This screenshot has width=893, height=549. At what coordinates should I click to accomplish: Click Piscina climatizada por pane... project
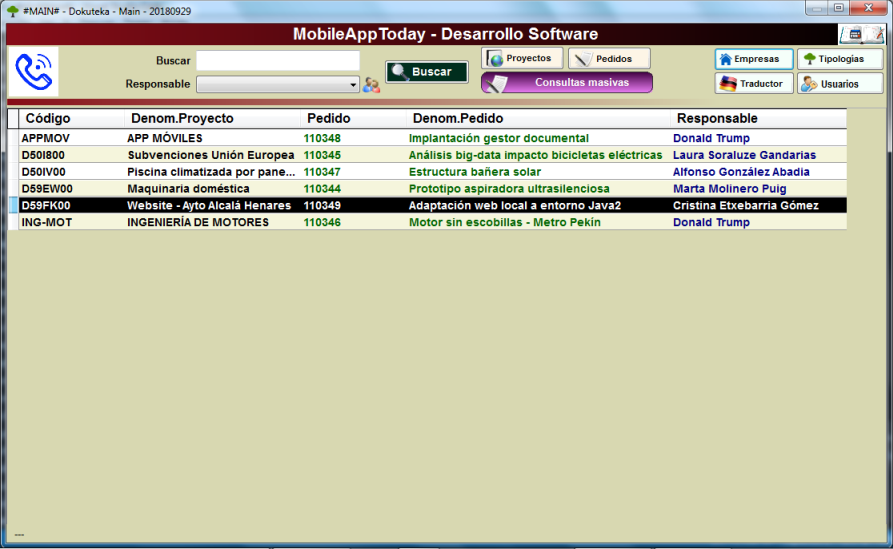point(211,172)
